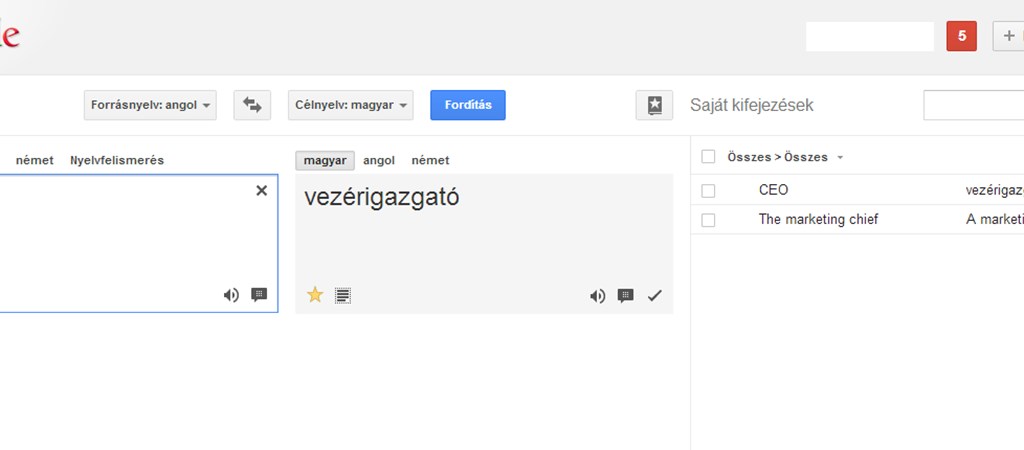Click the blue Fordítás button
This screenshot has height=450, width=1024.
pyautogui.click(x=468, y=105)
